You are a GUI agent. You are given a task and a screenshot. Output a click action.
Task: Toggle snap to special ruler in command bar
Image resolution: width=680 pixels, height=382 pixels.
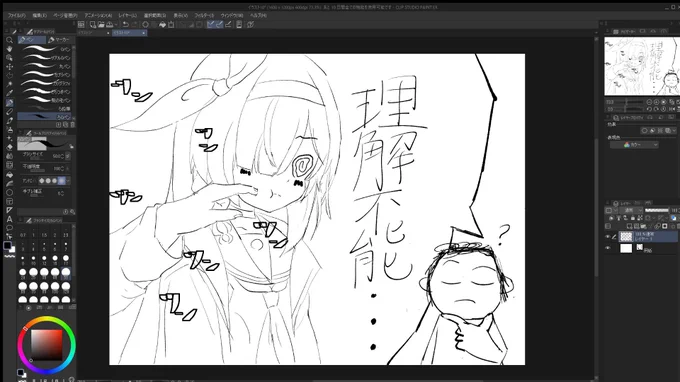(219, 25)
